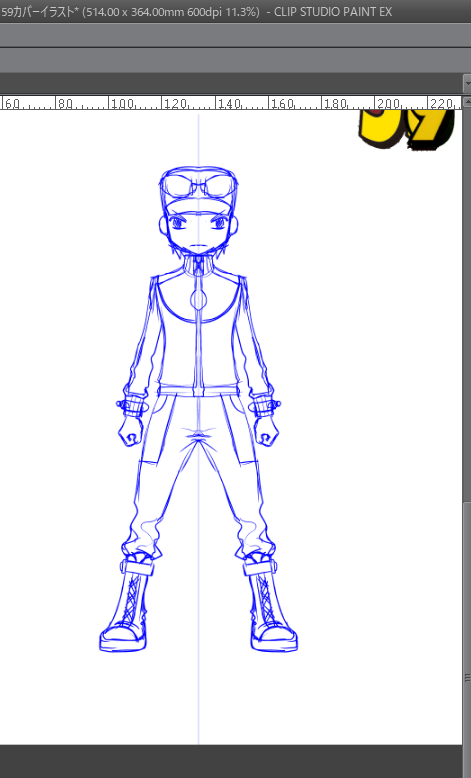Click the character's goggles on the canvas

(x=199, y=186)
